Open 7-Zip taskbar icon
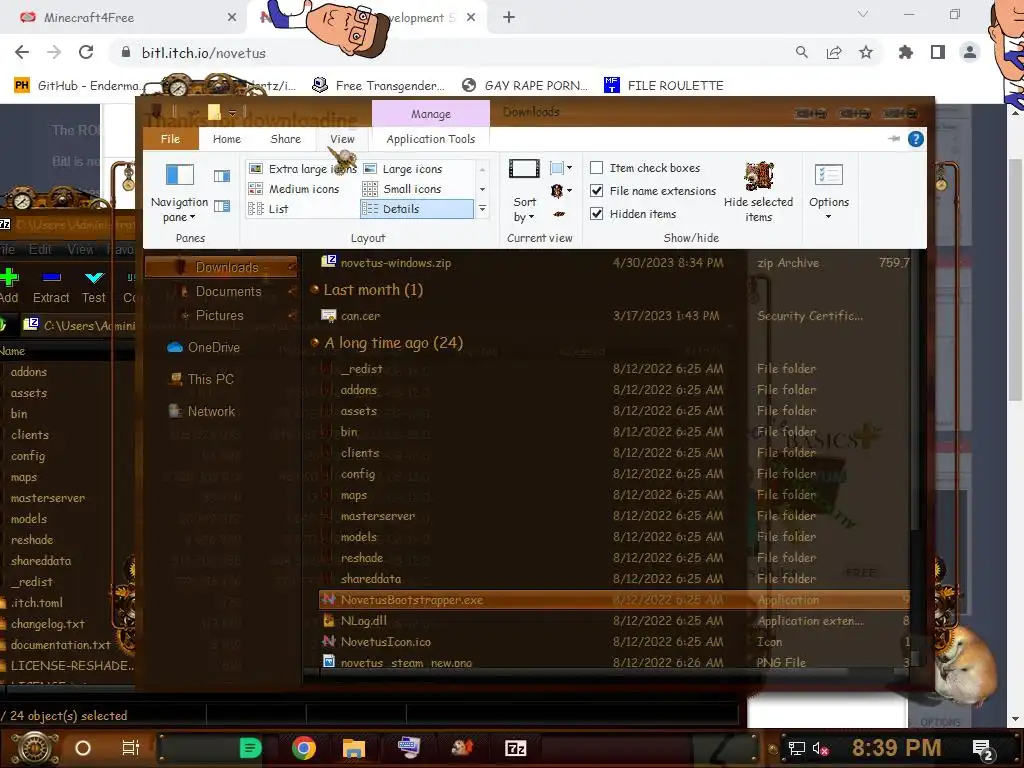Viewport: 1024px width, 768px height. click(x=515, y=748)
